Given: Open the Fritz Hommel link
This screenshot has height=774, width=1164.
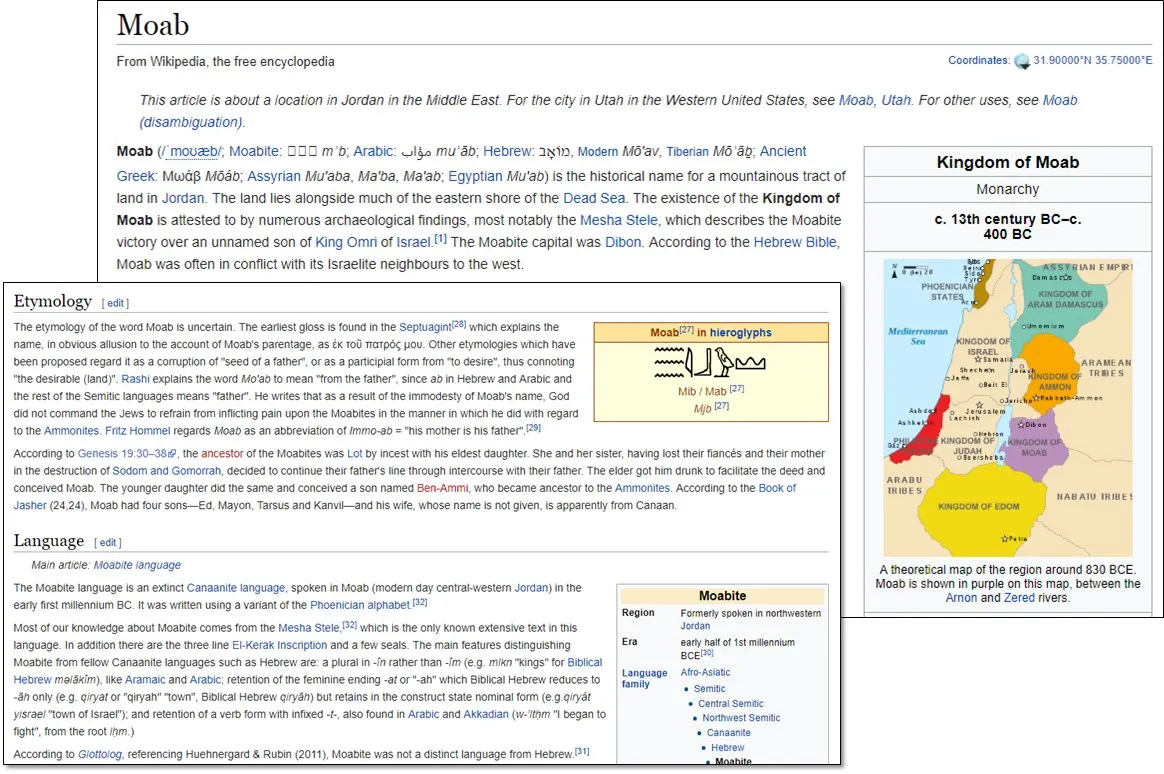Looking at the screenshot, I should [137, 431].
